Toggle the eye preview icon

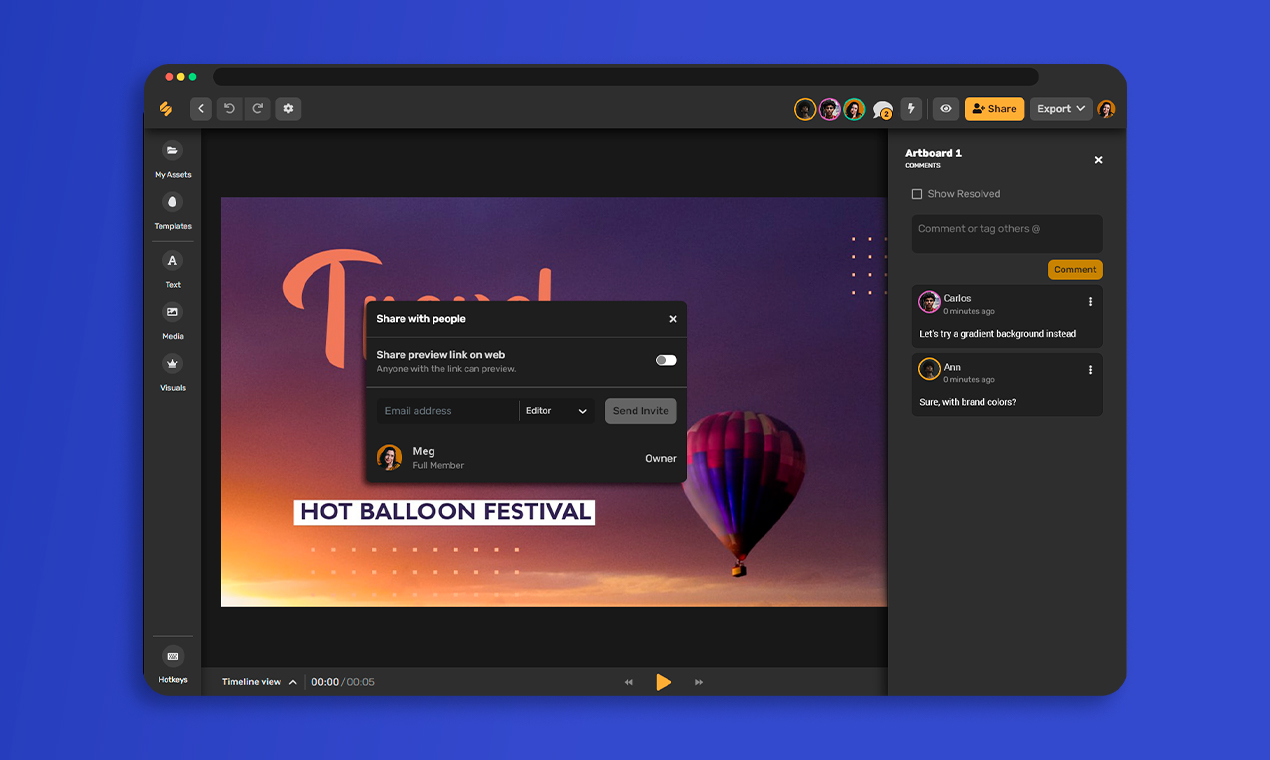(x=945, y=109)
